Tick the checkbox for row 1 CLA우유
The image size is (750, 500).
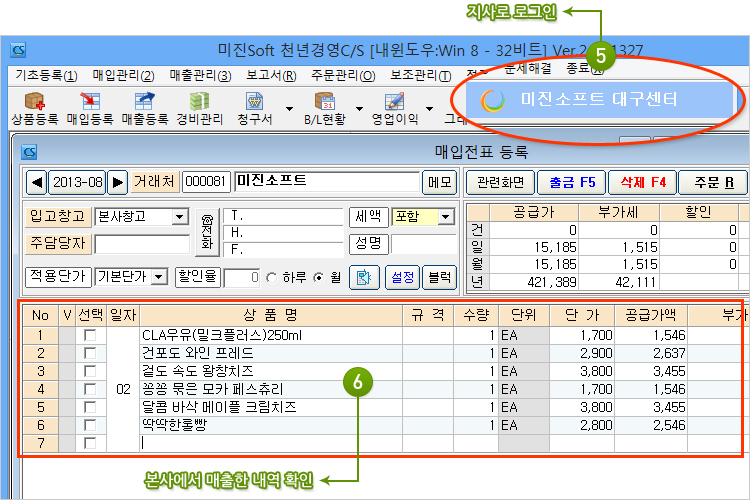tap(89, 335)
